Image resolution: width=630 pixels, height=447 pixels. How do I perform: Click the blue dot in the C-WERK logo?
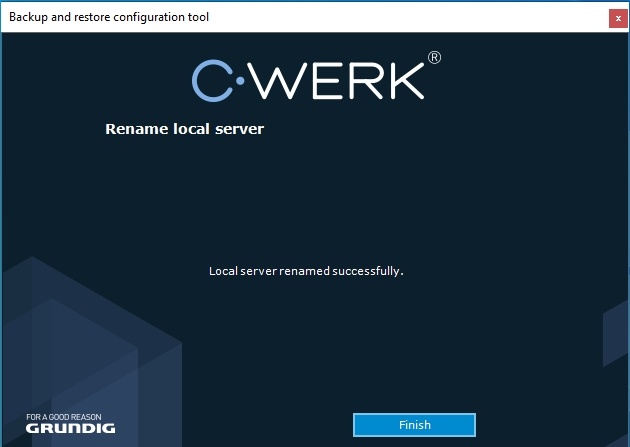pyautogui.click(x=239, y=81)
